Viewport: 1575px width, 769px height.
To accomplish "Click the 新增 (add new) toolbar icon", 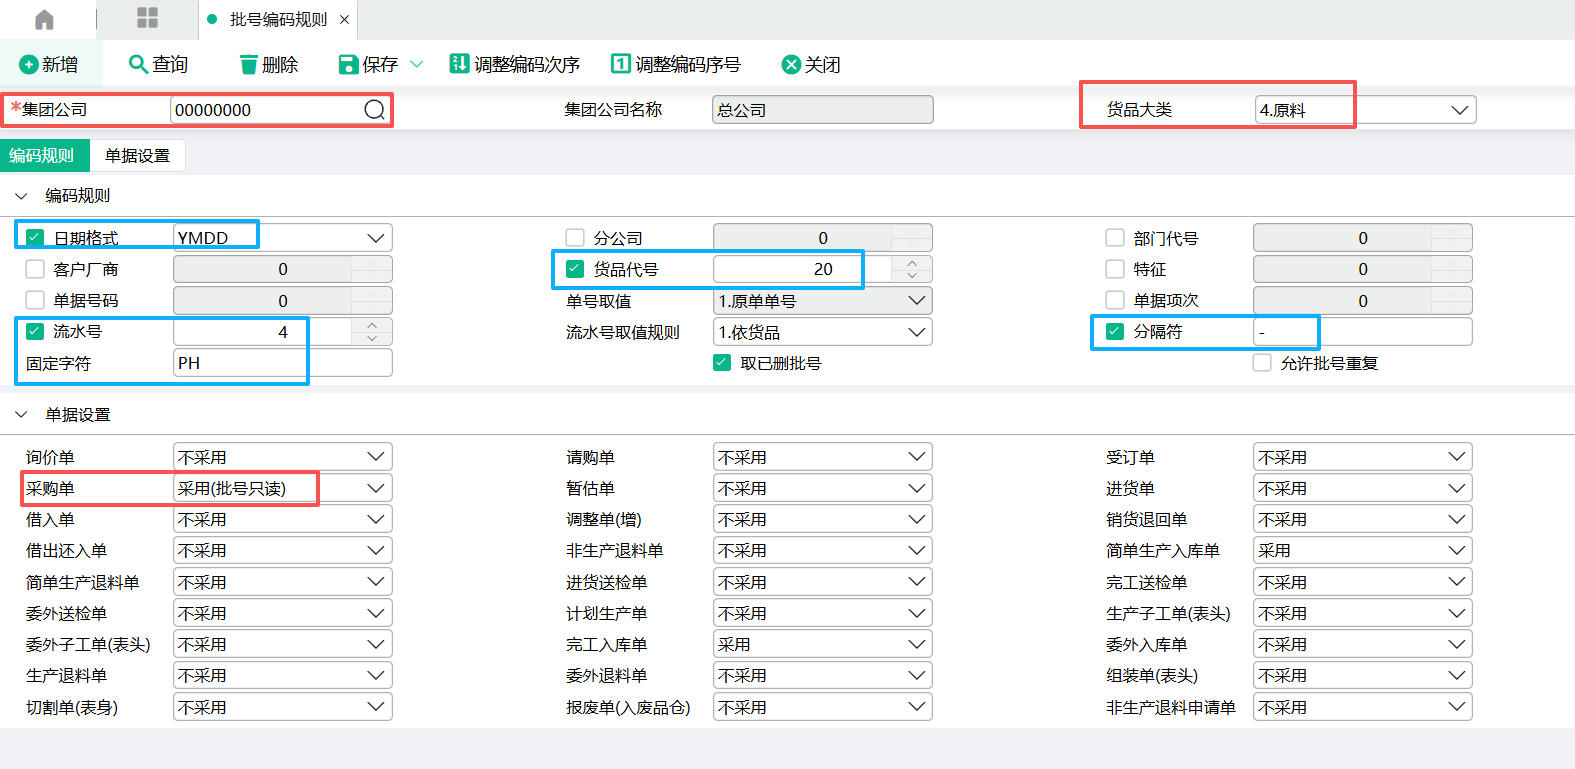I will coord(29,65).
